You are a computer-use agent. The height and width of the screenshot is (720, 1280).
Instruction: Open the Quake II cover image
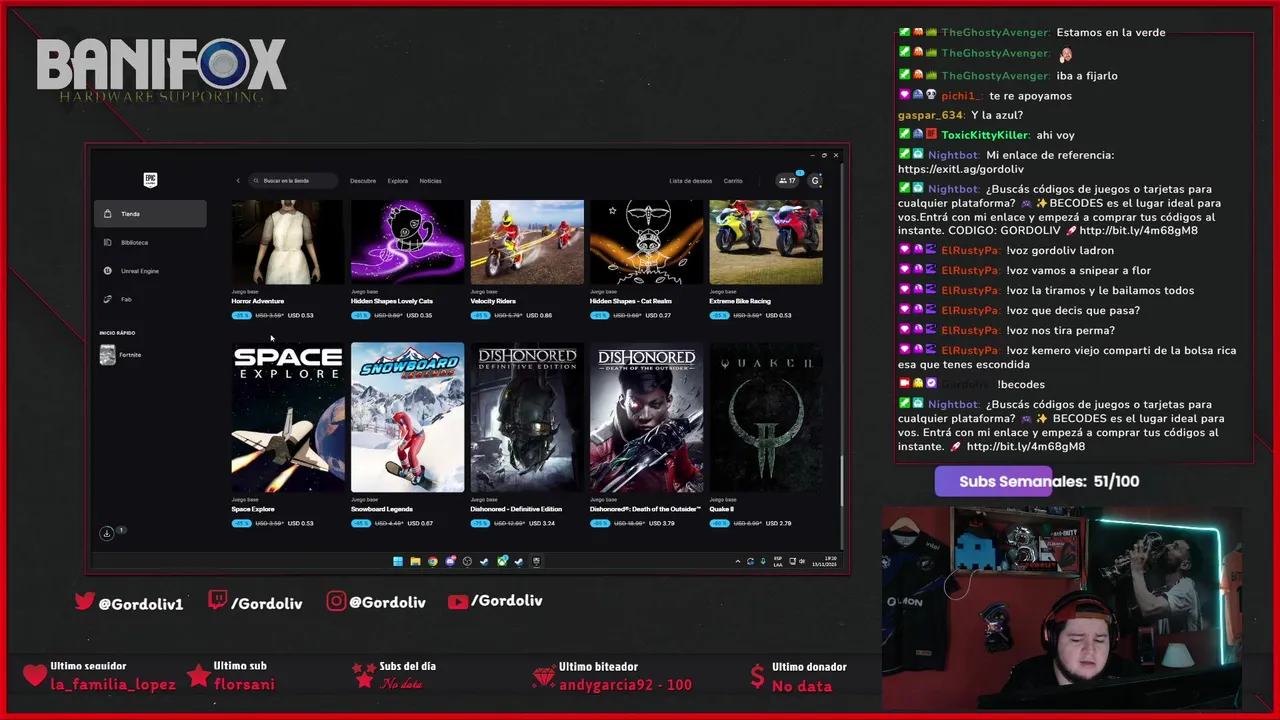tap(766, 418)
